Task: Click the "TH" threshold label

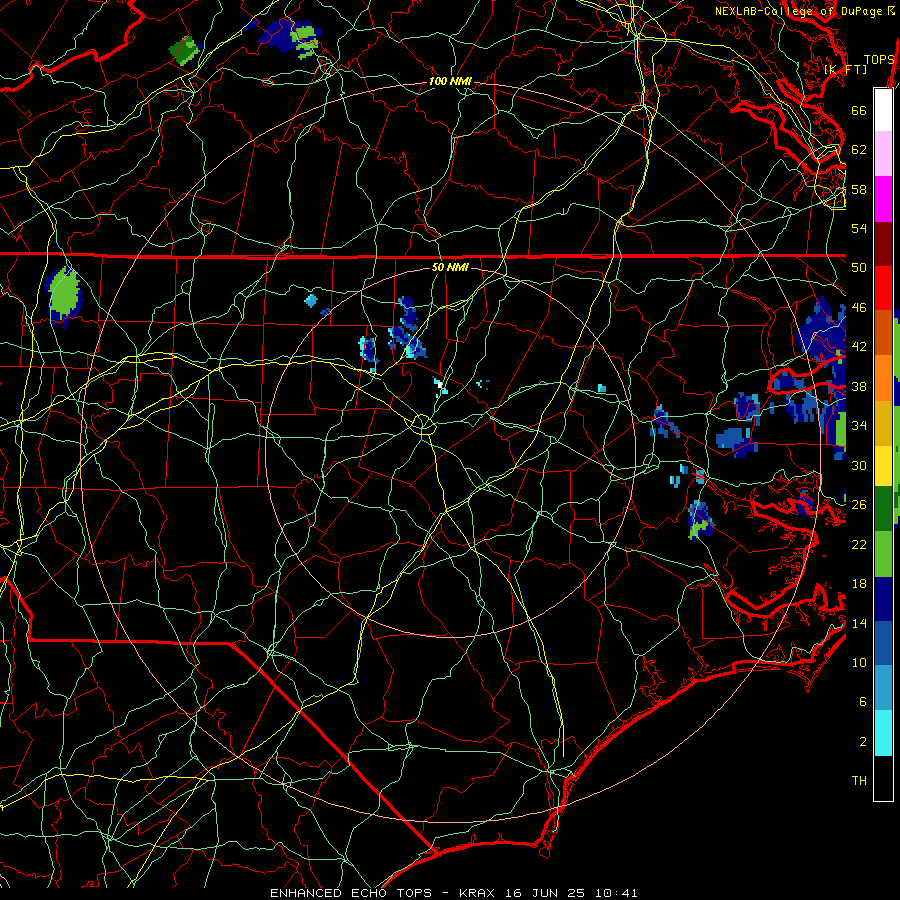Action: point(859,781)
